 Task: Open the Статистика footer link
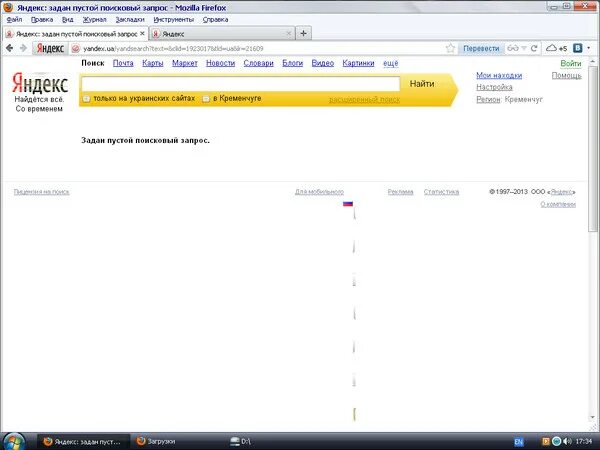click(x=441, y=192)
